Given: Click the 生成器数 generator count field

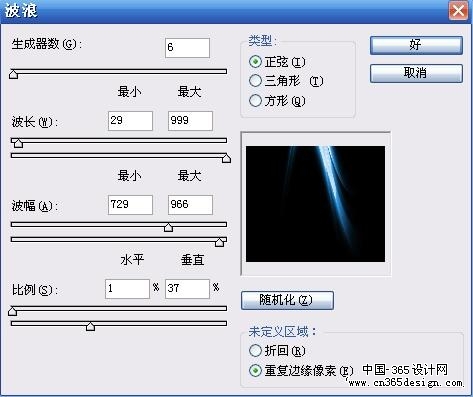Looking at the screenshot, I should 187,48.
